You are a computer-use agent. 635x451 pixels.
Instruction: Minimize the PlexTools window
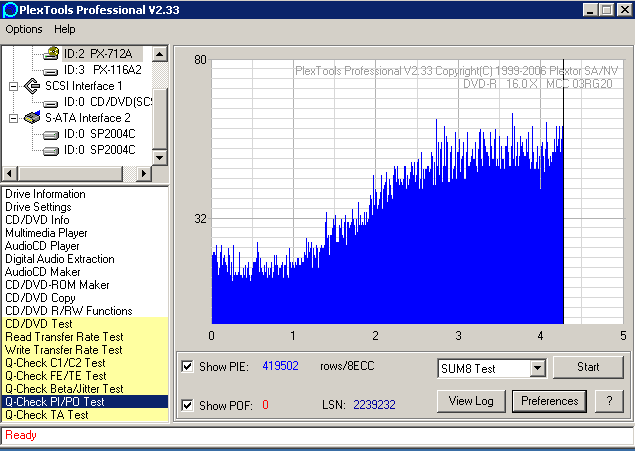(590, 10)
